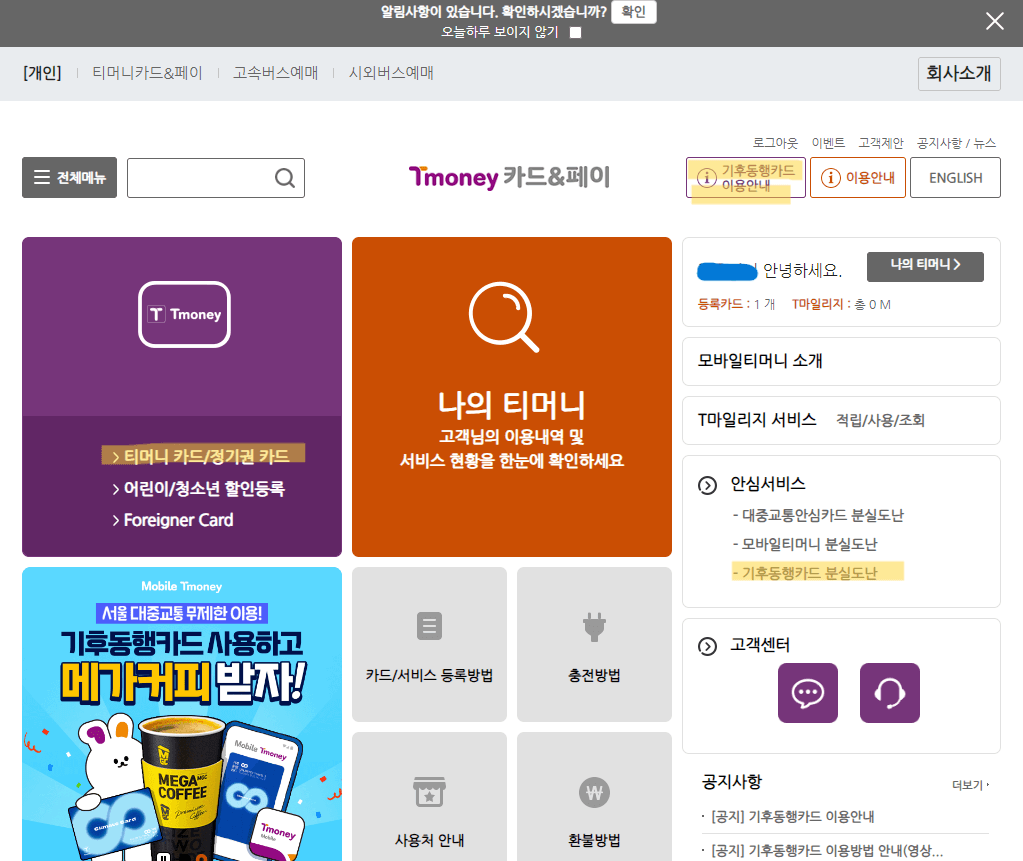Click 등록카드 count text
Screen dimensions: 1023x861
point(736,305)
